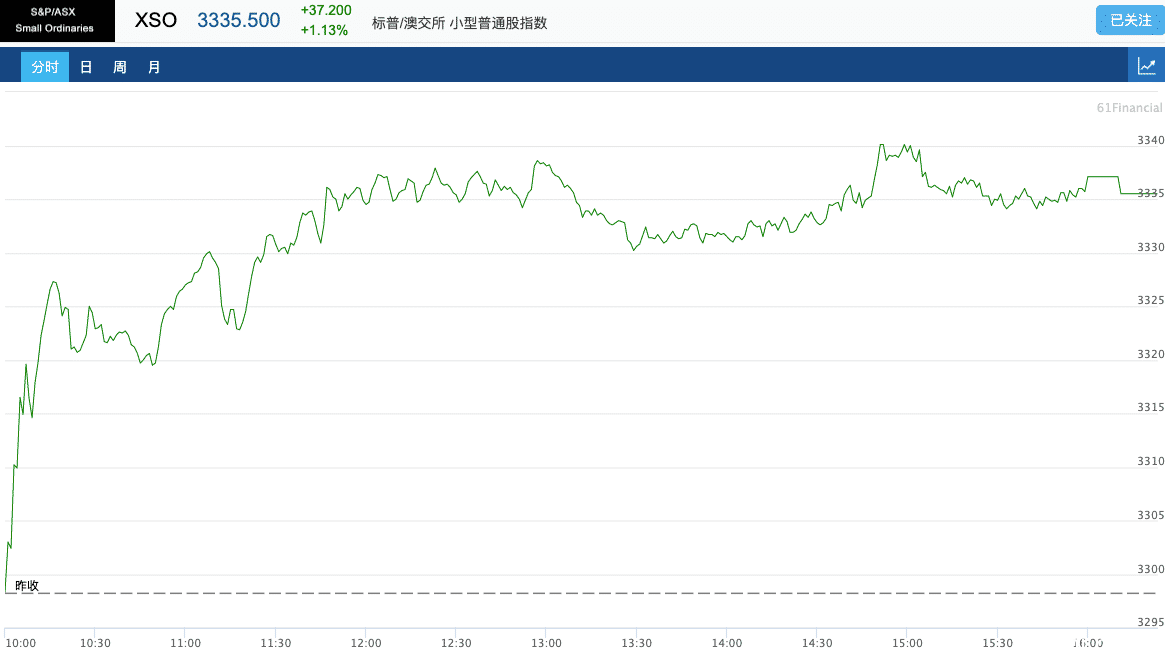Click the 昨收 previous close label
Viewport: 1165px width, 655px height.
click(x=27, y=585)
